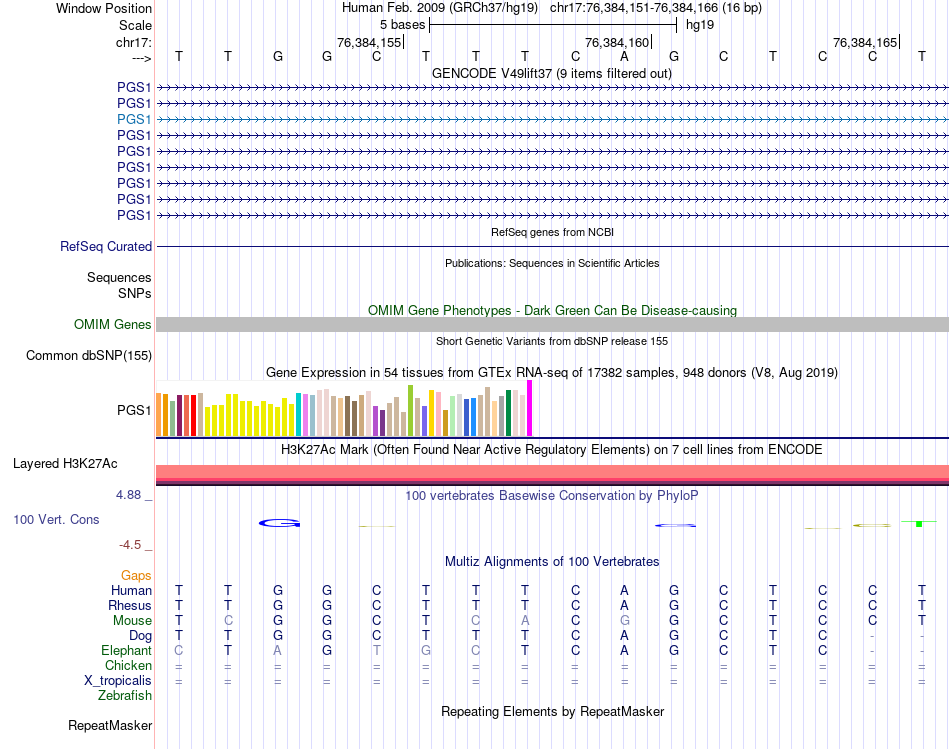Screen dimensions: 950x749
Task: Open the H3K27Ac Mark ENCODE track title
Action: pyautogui.click(x=552, y=450)
